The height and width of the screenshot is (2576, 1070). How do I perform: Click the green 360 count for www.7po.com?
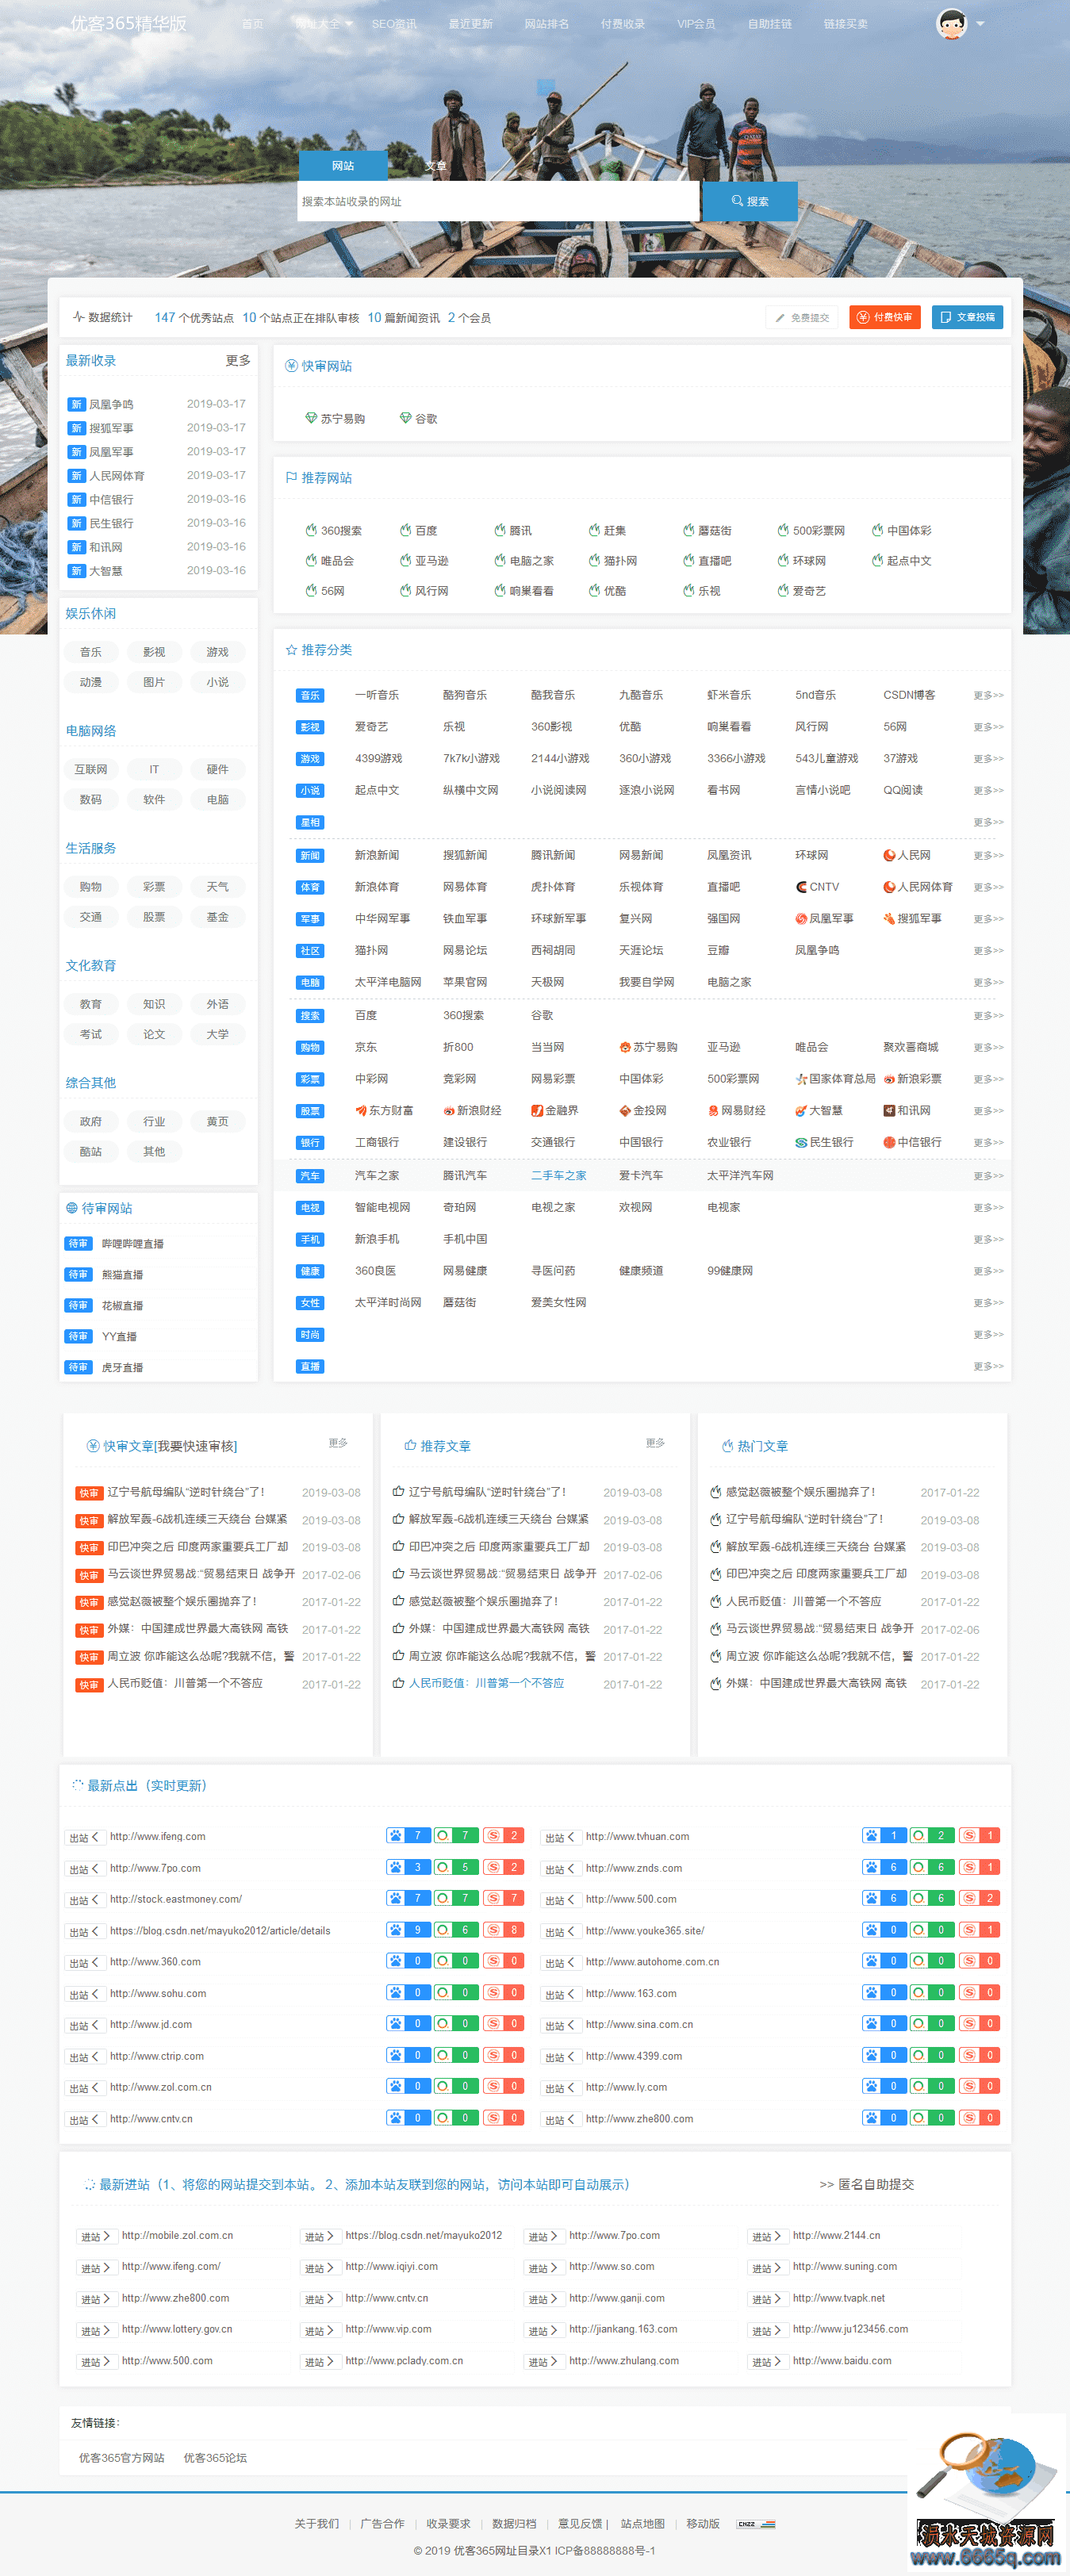[457, 1867]
